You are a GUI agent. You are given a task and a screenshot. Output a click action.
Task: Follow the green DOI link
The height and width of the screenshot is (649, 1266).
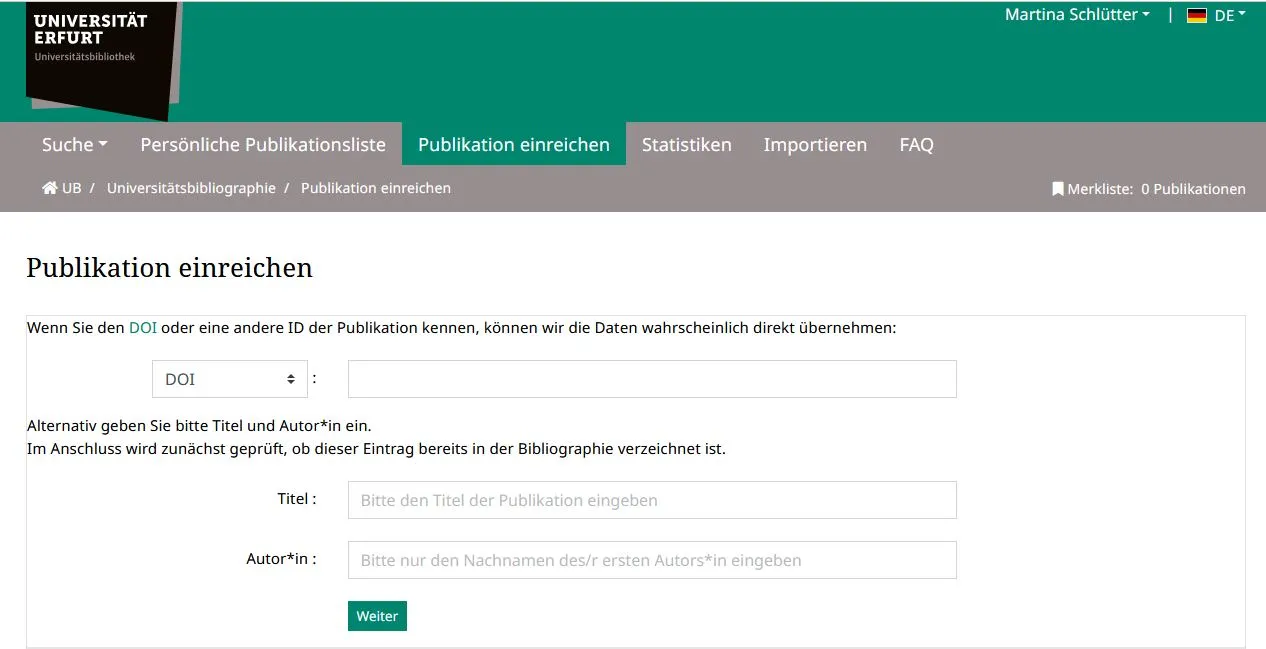point(143,328)
